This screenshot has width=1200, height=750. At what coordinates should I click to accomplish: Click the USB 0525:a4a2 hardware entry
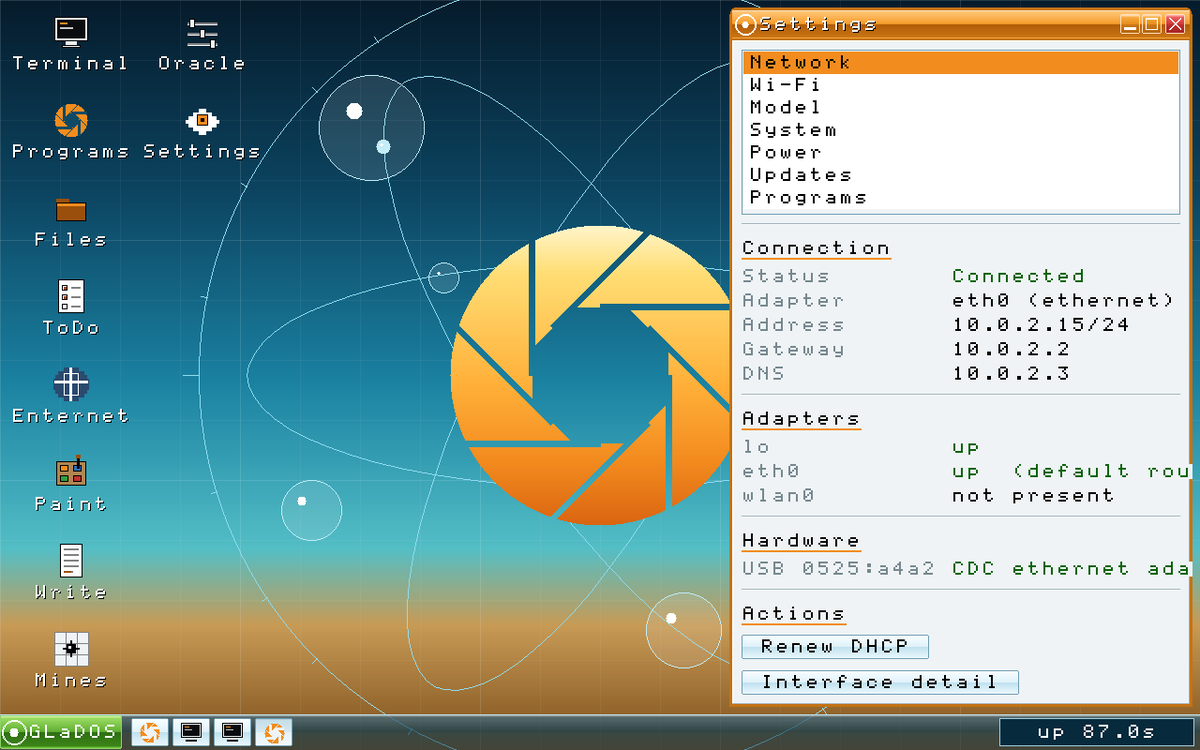coord(838,569)
